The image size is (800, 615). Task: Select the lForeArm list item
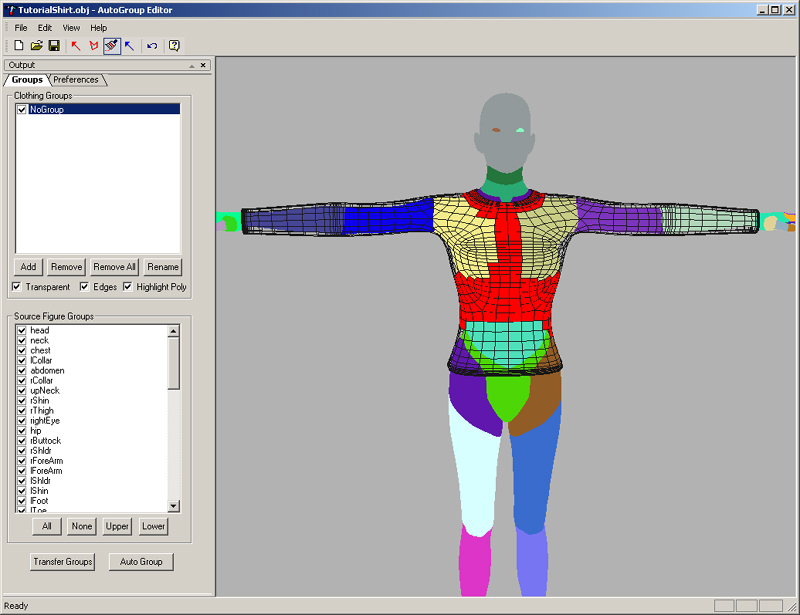point(46,471)
